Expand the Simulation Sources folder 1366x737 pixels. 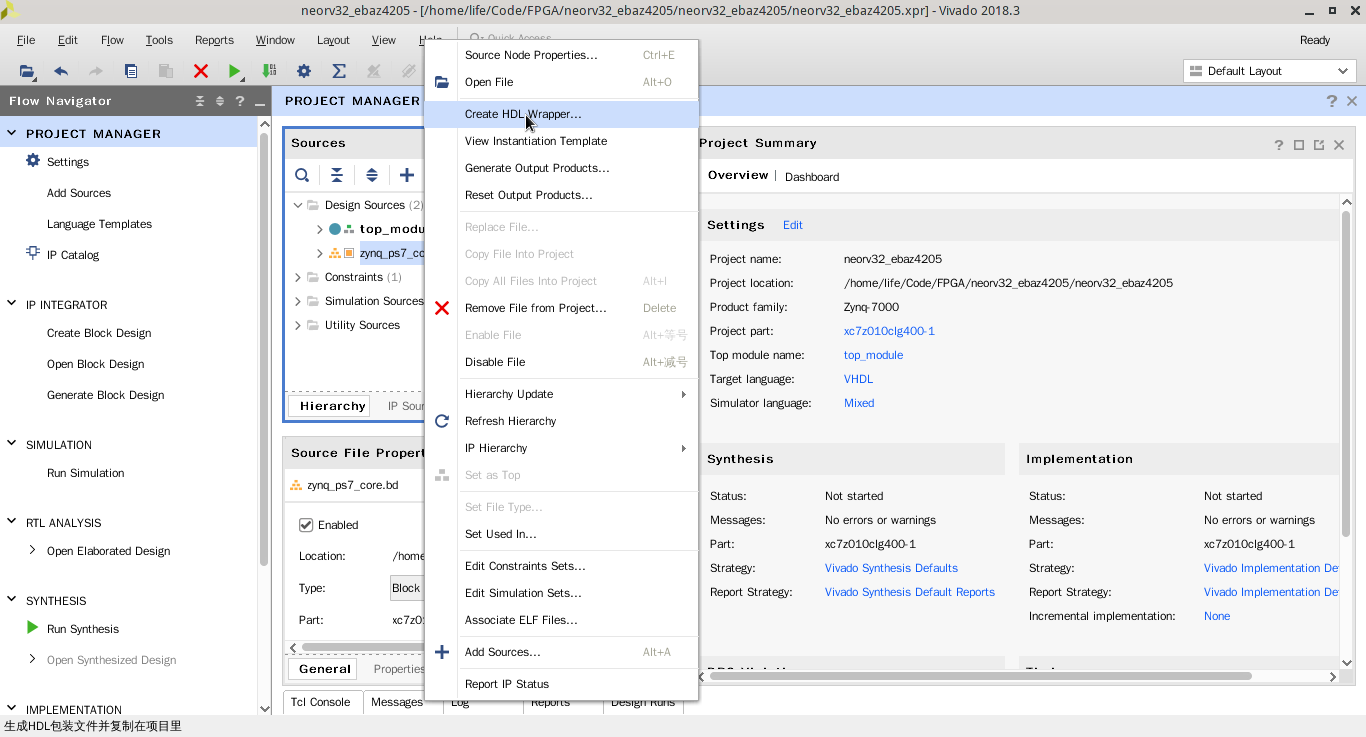pyautogui.click(x=298, y=301)
